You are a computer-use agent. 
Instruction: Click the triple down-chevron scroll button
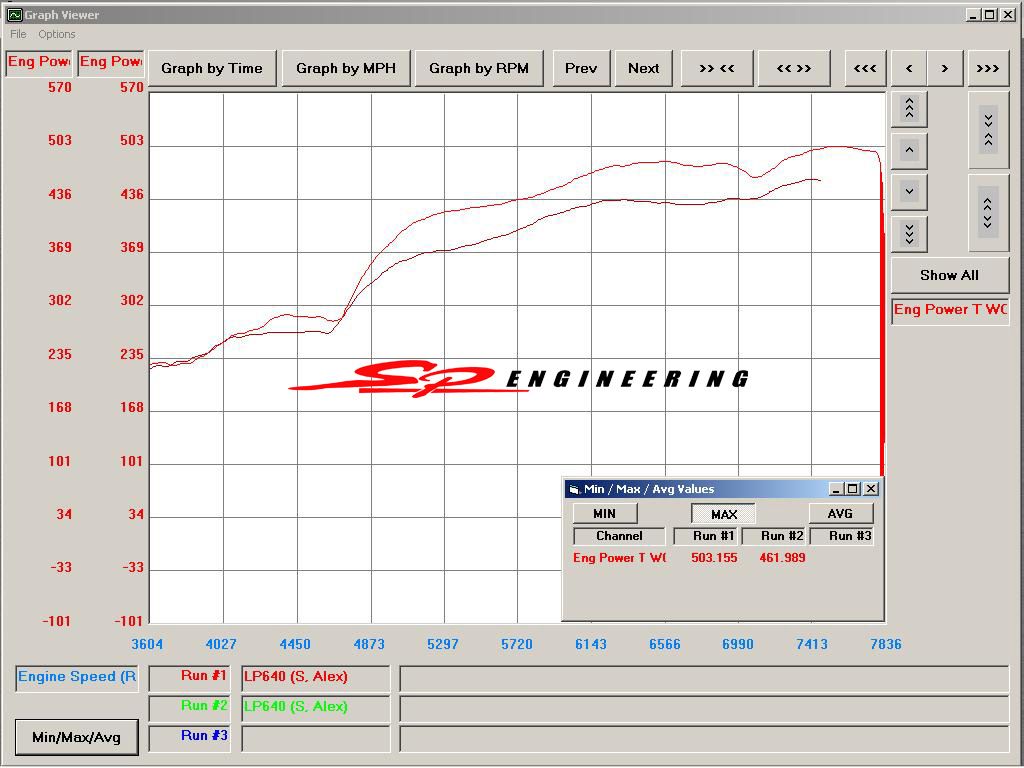tap(909, 233)
